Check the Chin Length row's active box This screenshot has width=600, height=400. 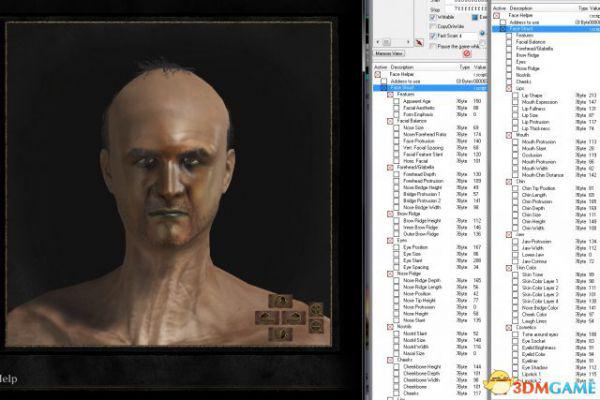pyautogui.click(x=515, y=195)
